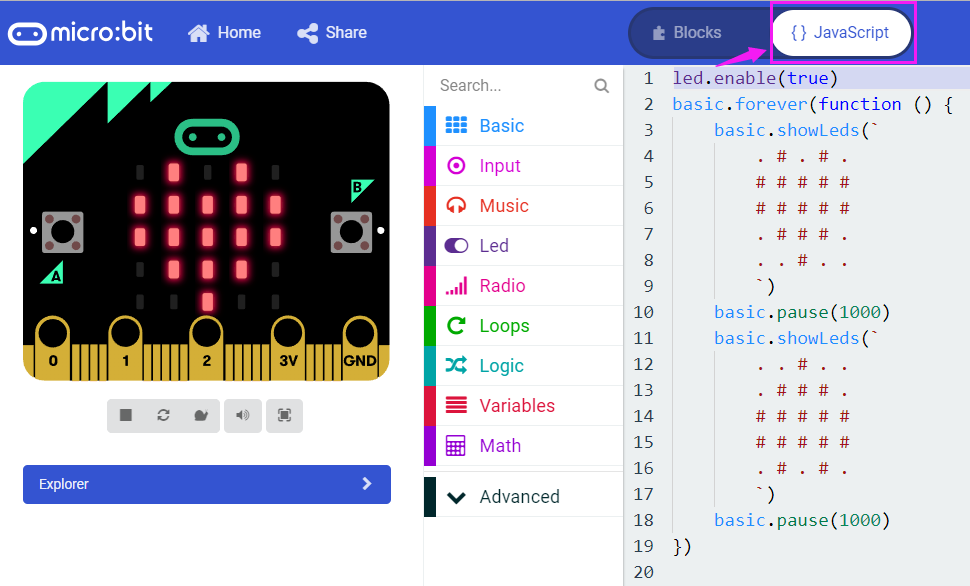970x586 pixels.
Task: Click the micro:bit face logo on simulator
Action: tap(207, 137)
